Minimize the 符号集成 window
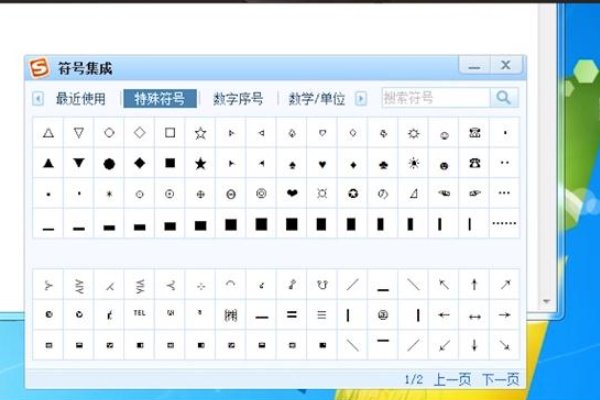Image resolution: width=600 pixels, height=400 pixels. (474, 66)
